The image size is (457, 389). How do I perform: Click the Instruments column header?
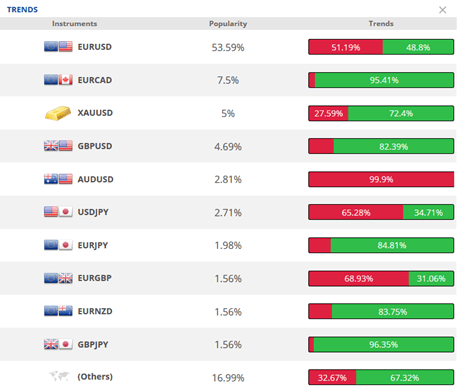tap(74, 24)
